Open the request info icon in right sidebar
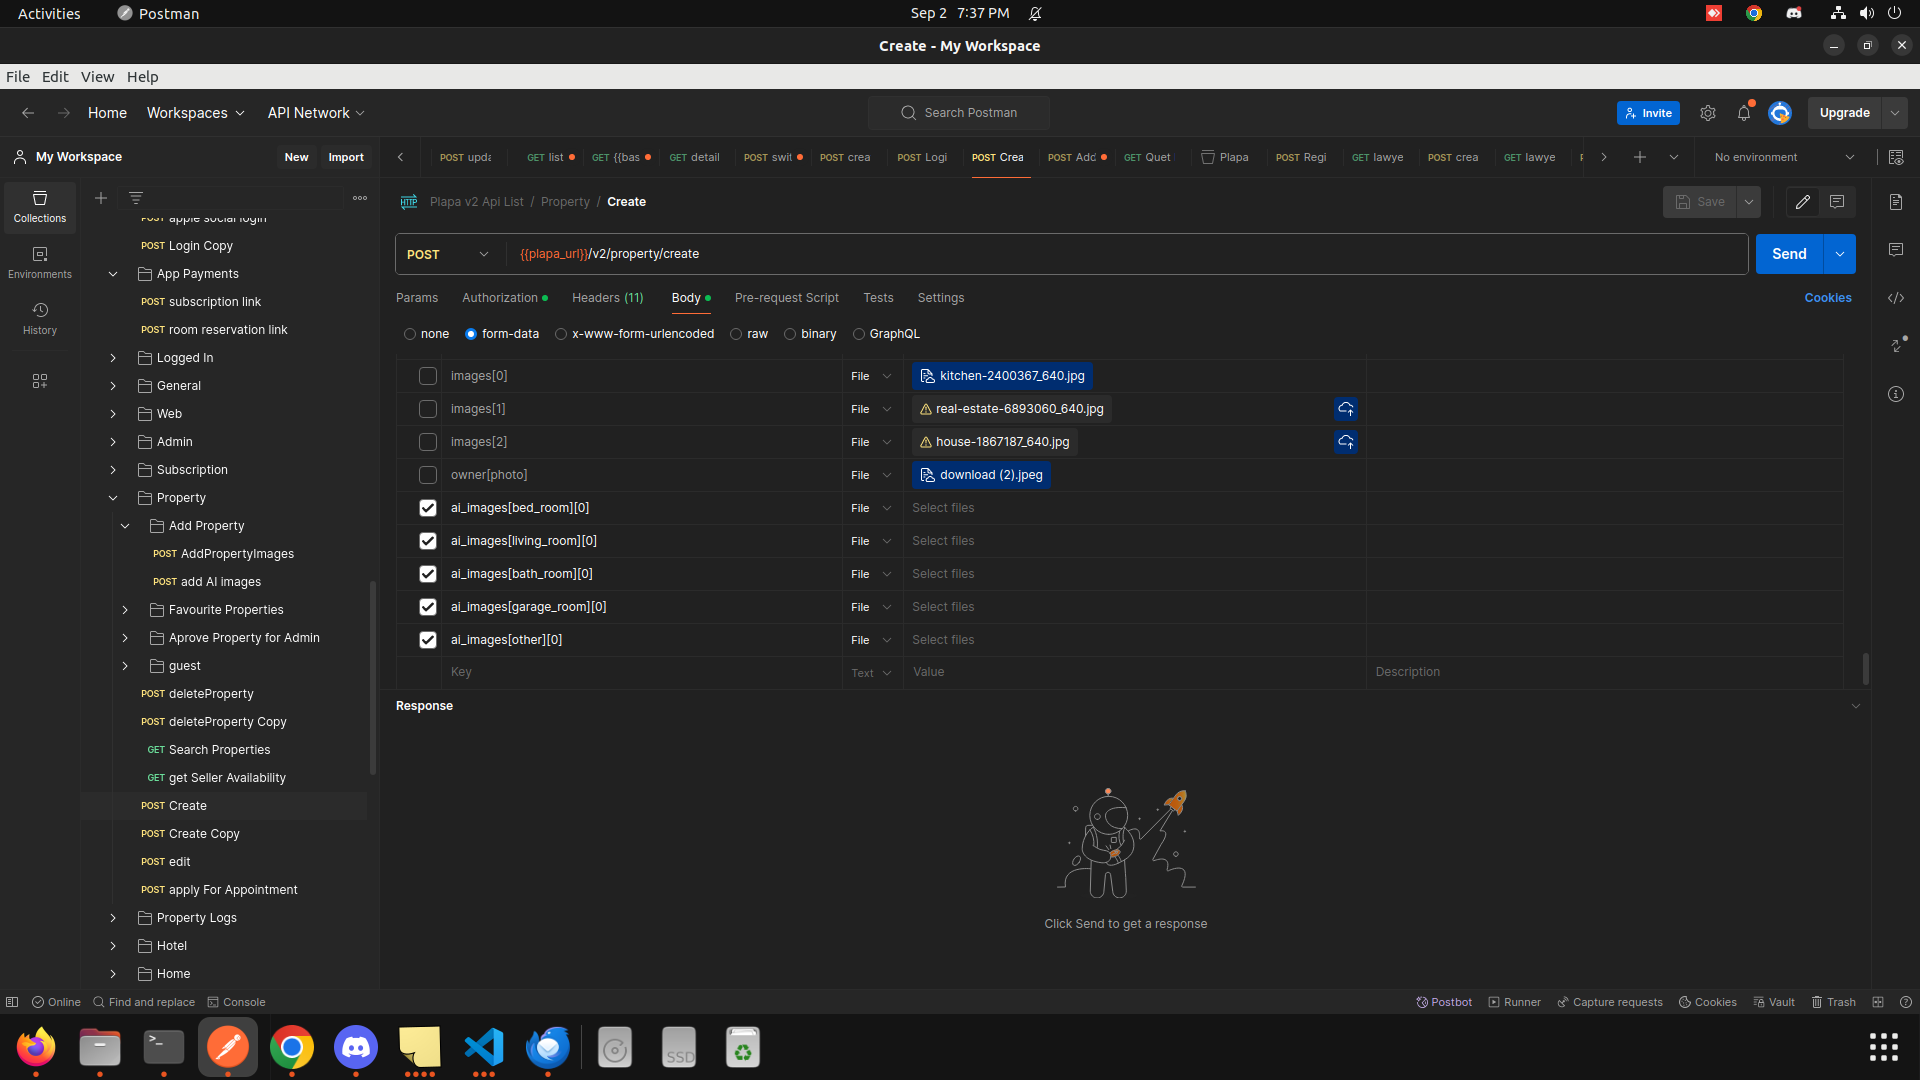1920x1080 pixels. click(x=1896, y=394)
